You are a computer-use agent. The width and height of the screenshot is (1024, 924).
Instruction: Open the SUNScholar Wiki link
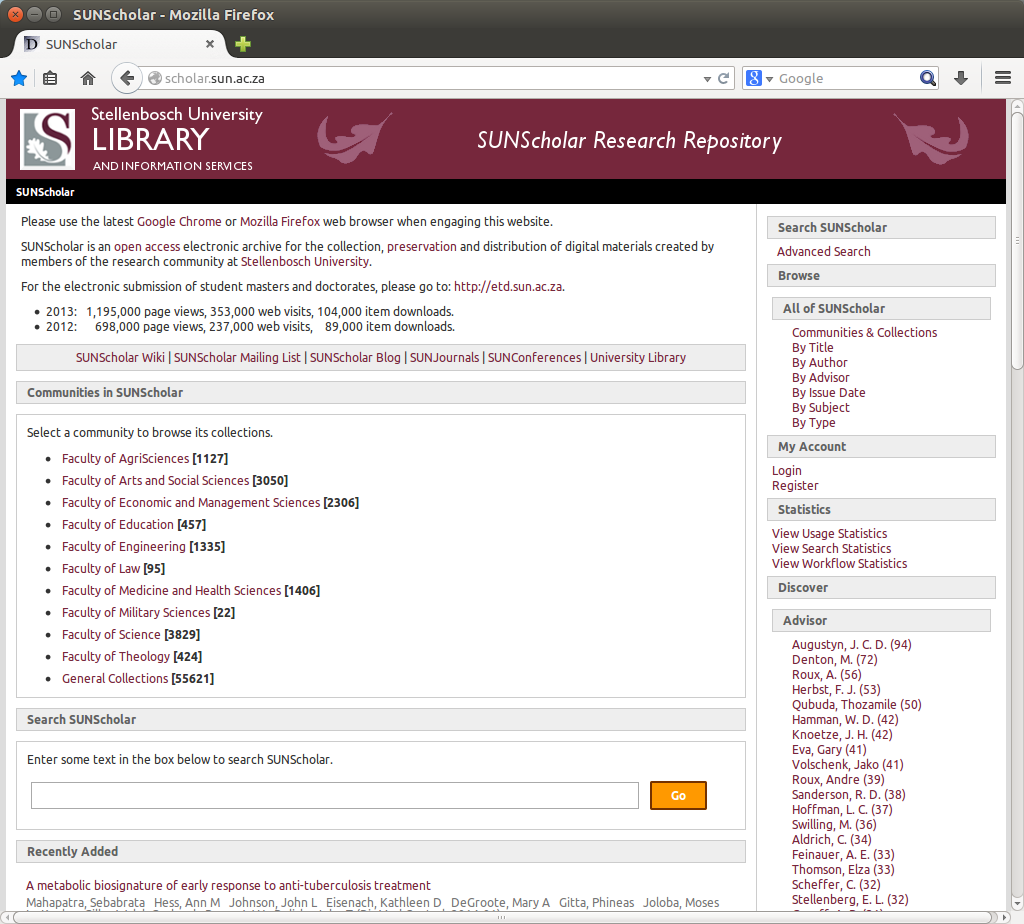[x=120, y=357]
